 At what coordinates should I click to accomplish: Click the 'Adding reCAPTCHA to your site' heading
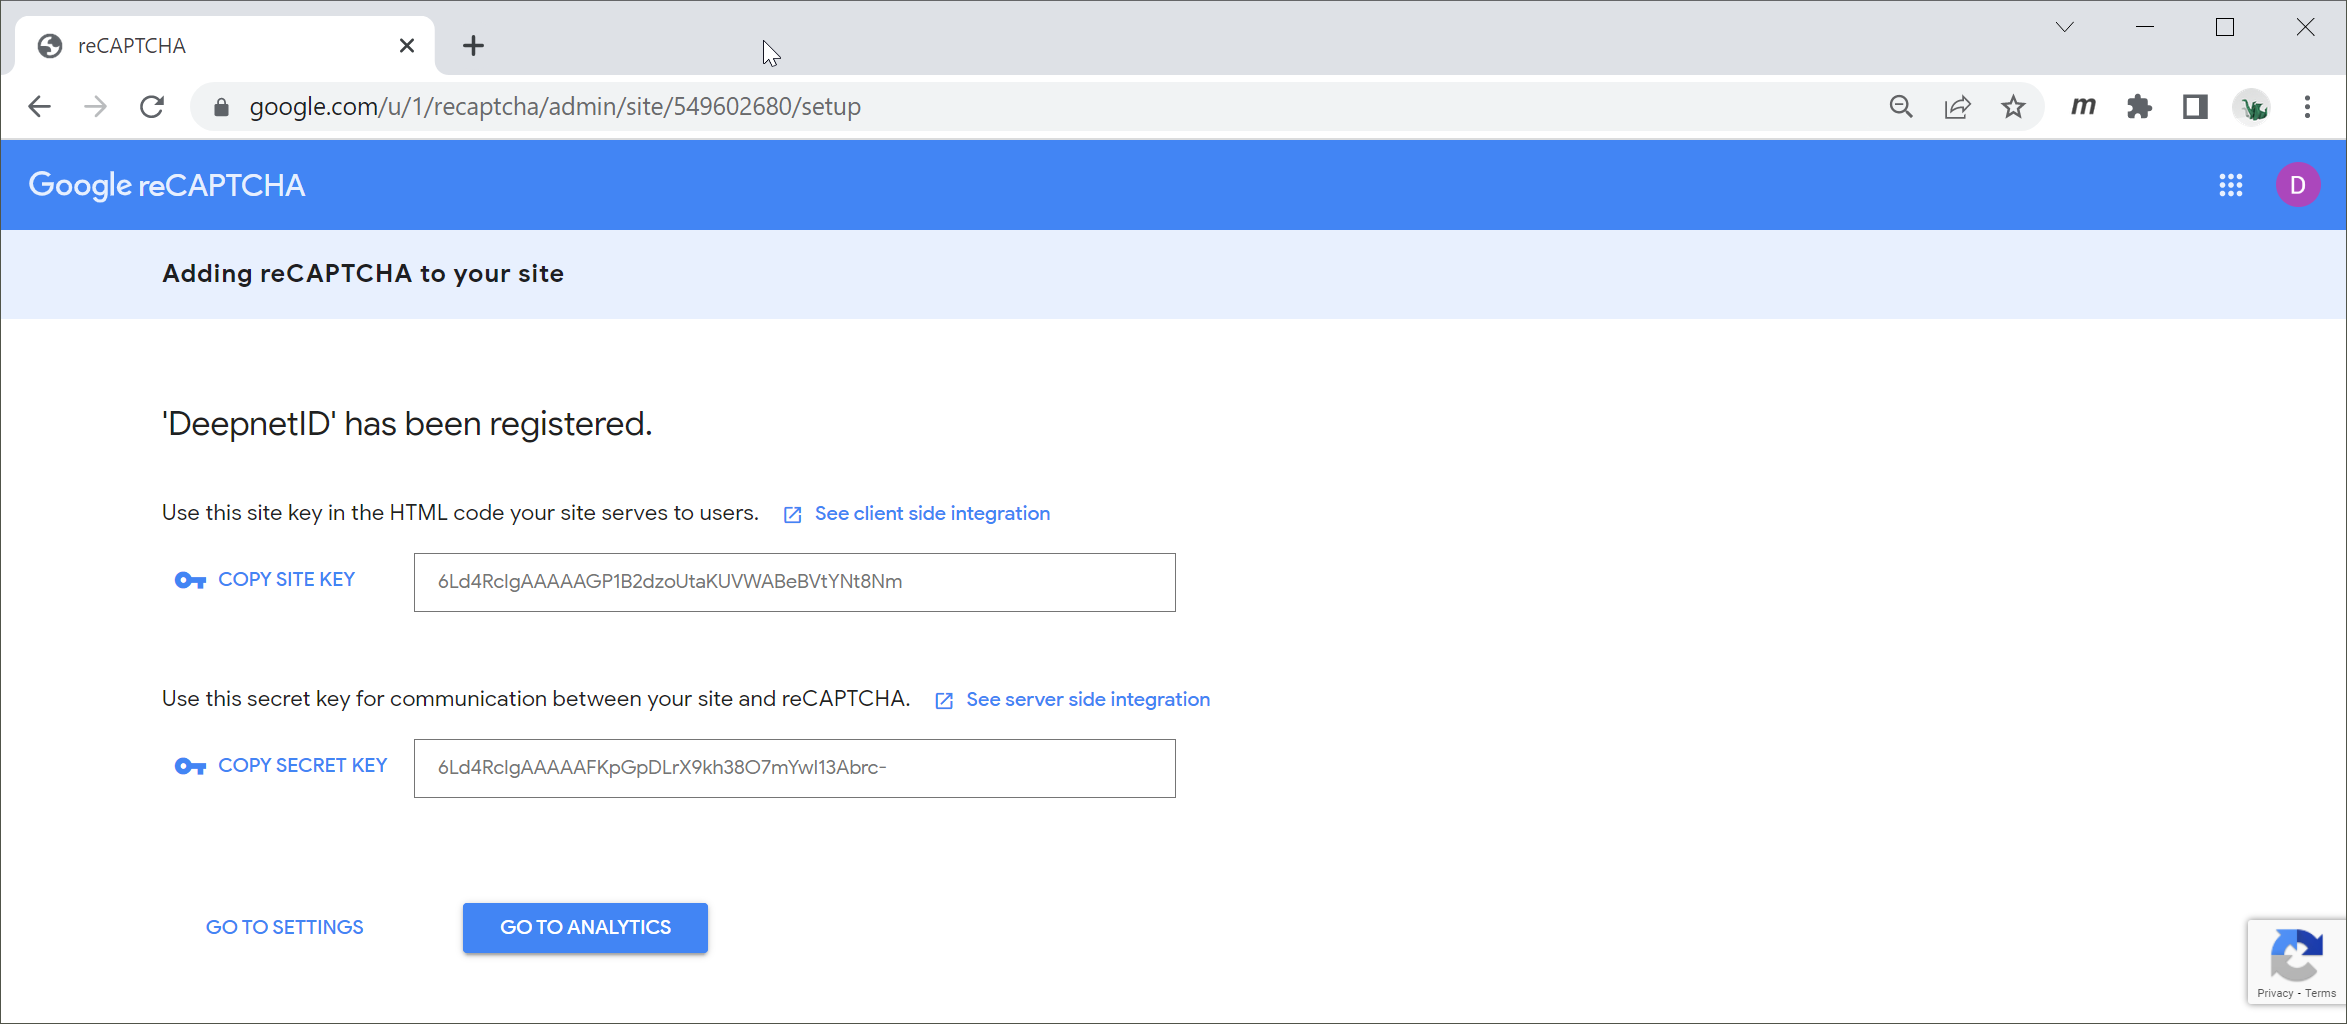click(363, 274)
